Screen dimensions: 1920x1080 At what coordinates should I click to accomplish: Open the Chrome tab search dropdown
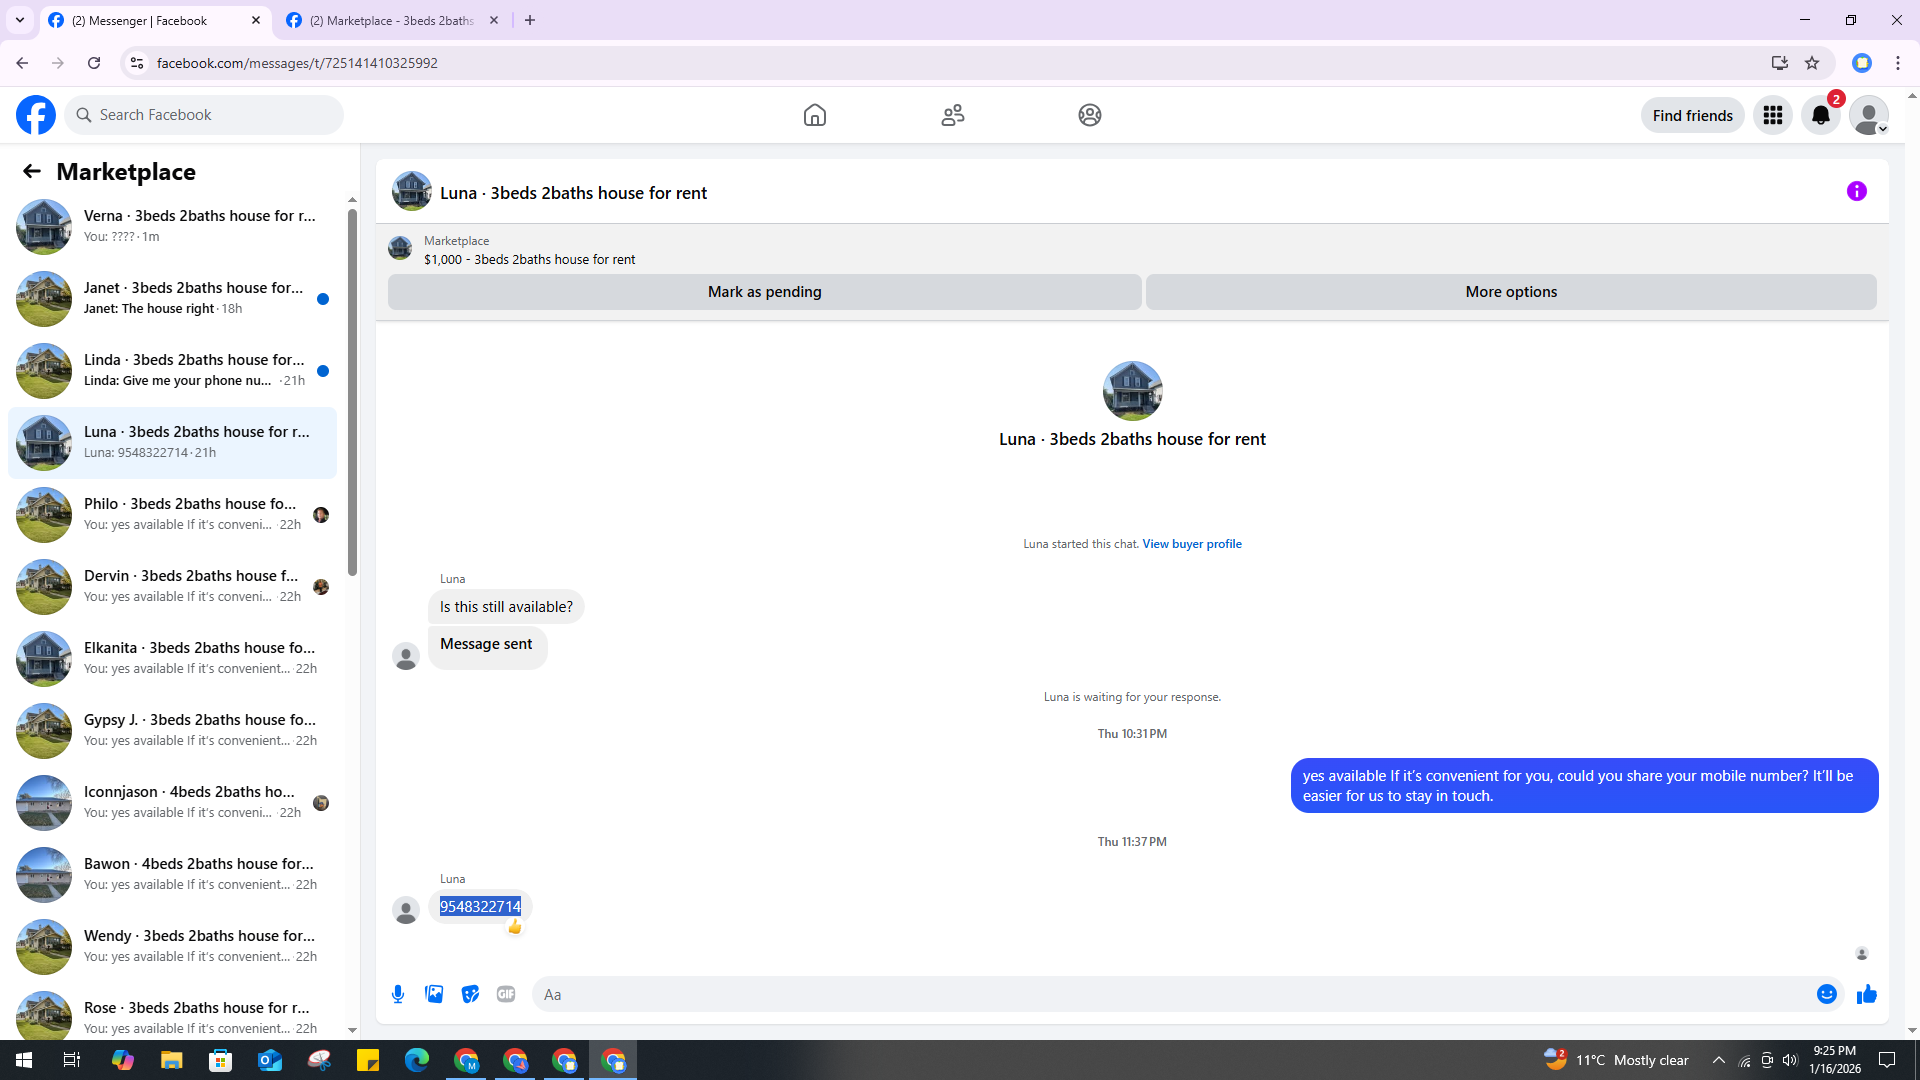pos(20,20)
